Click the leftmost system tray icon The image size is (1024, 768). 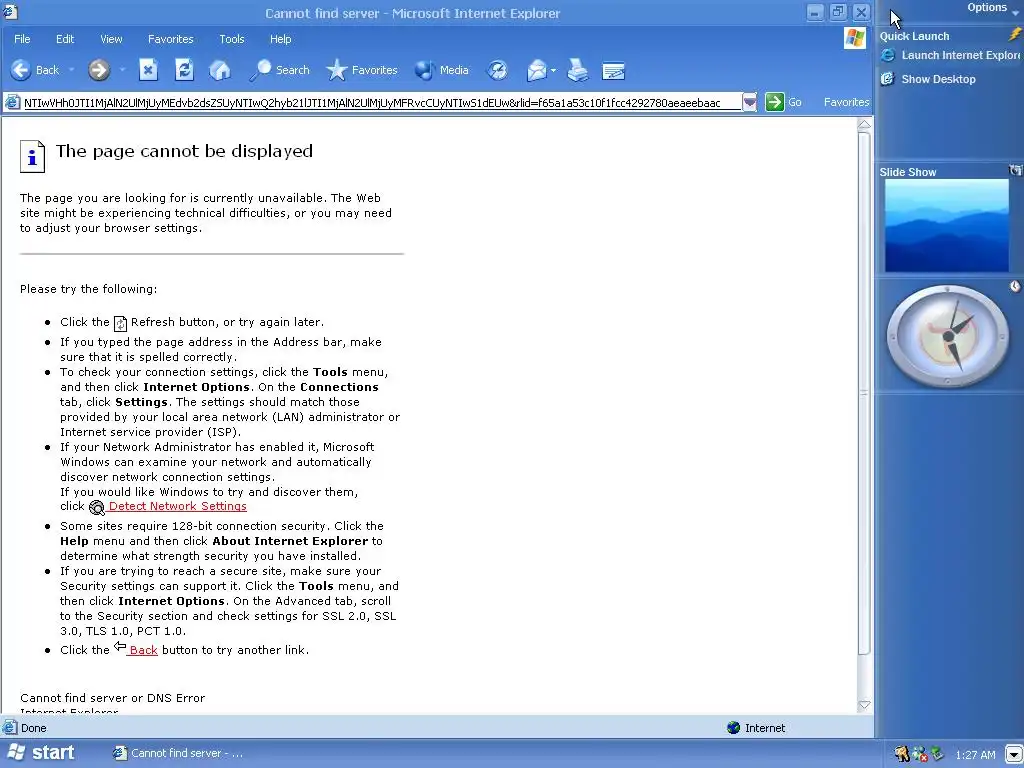[903, 754]
